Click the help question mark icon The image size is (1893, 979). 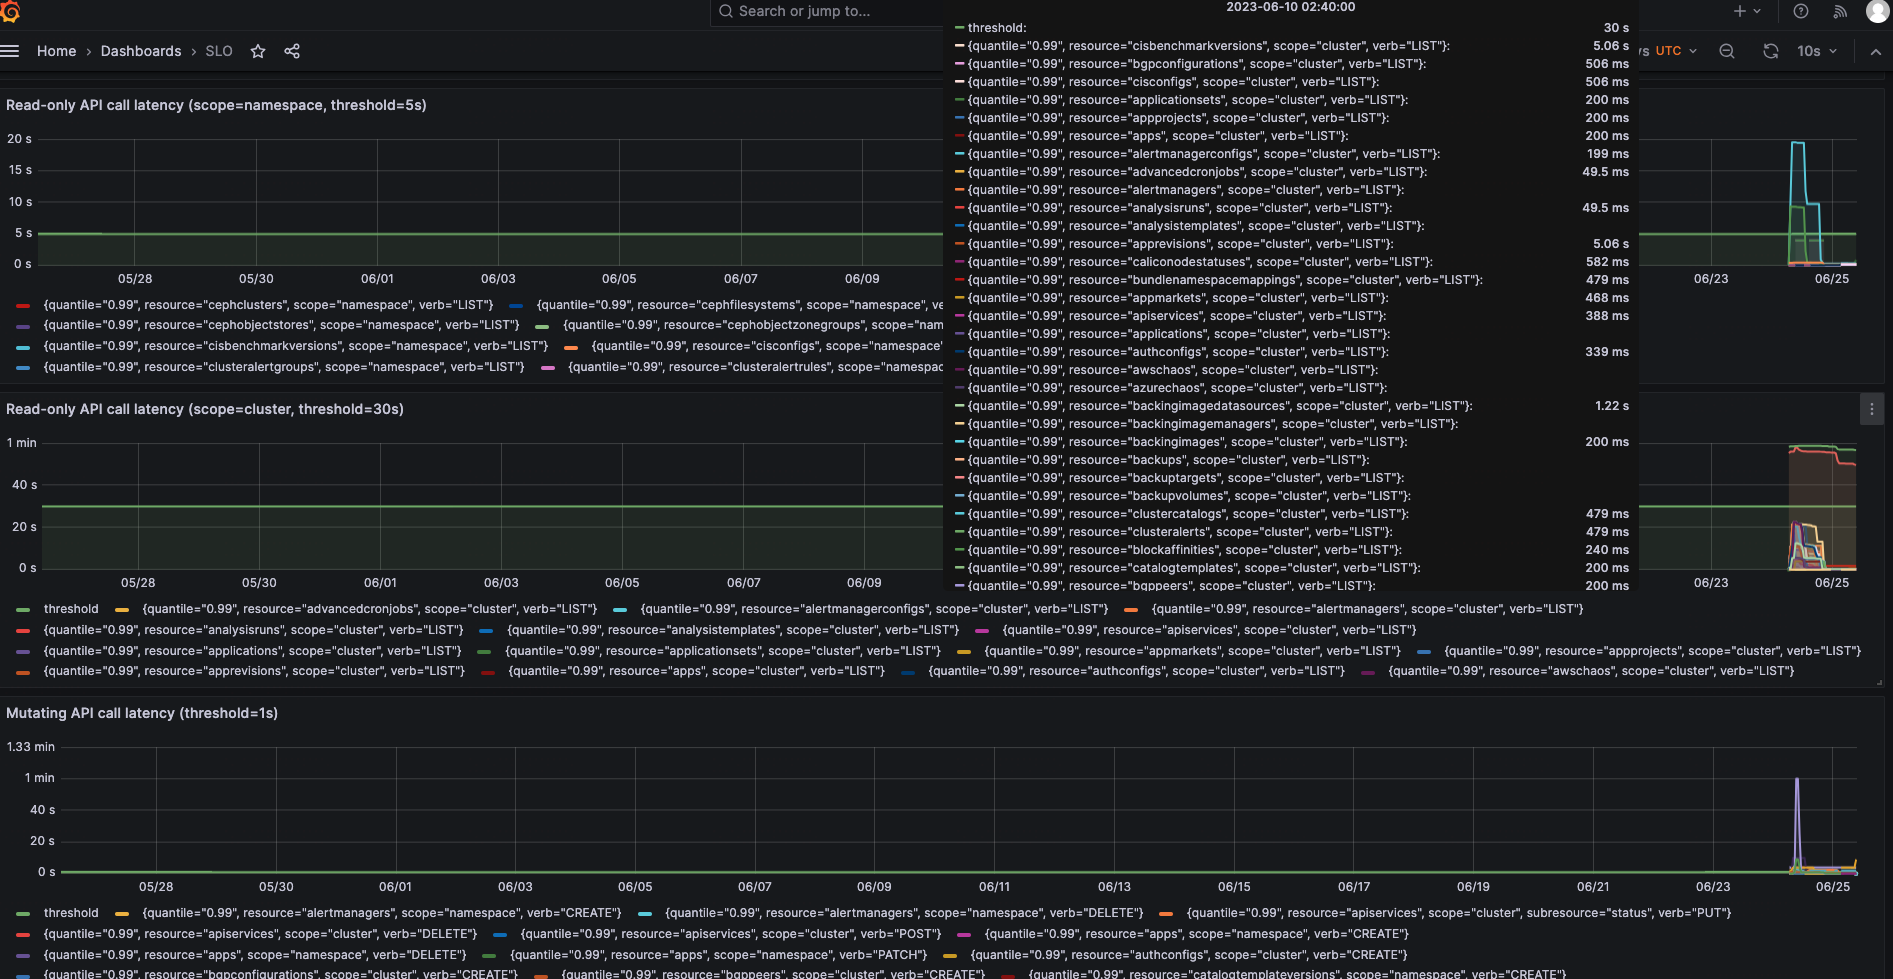1801,11
